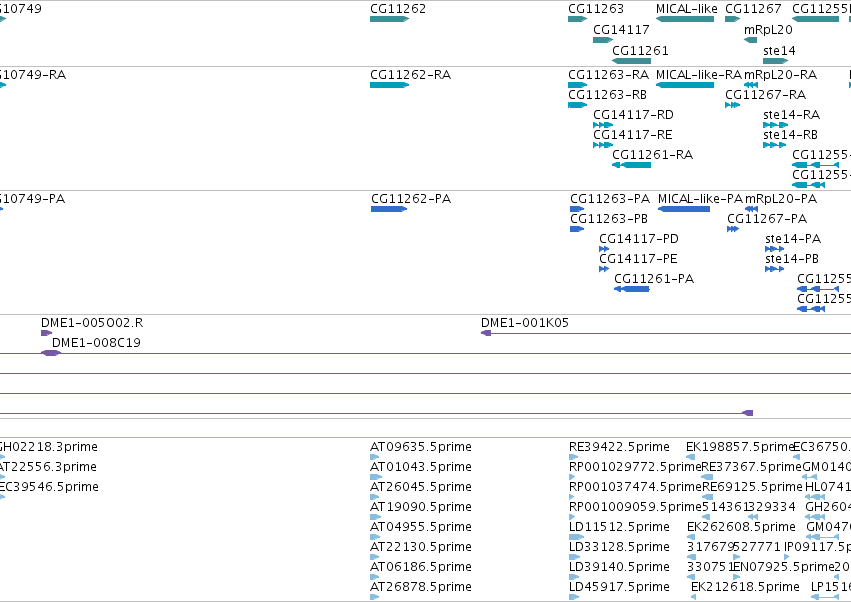Open the CG11263-PA protein label
This screenshot has height=602, width=851.
click(x=610, y=199)
